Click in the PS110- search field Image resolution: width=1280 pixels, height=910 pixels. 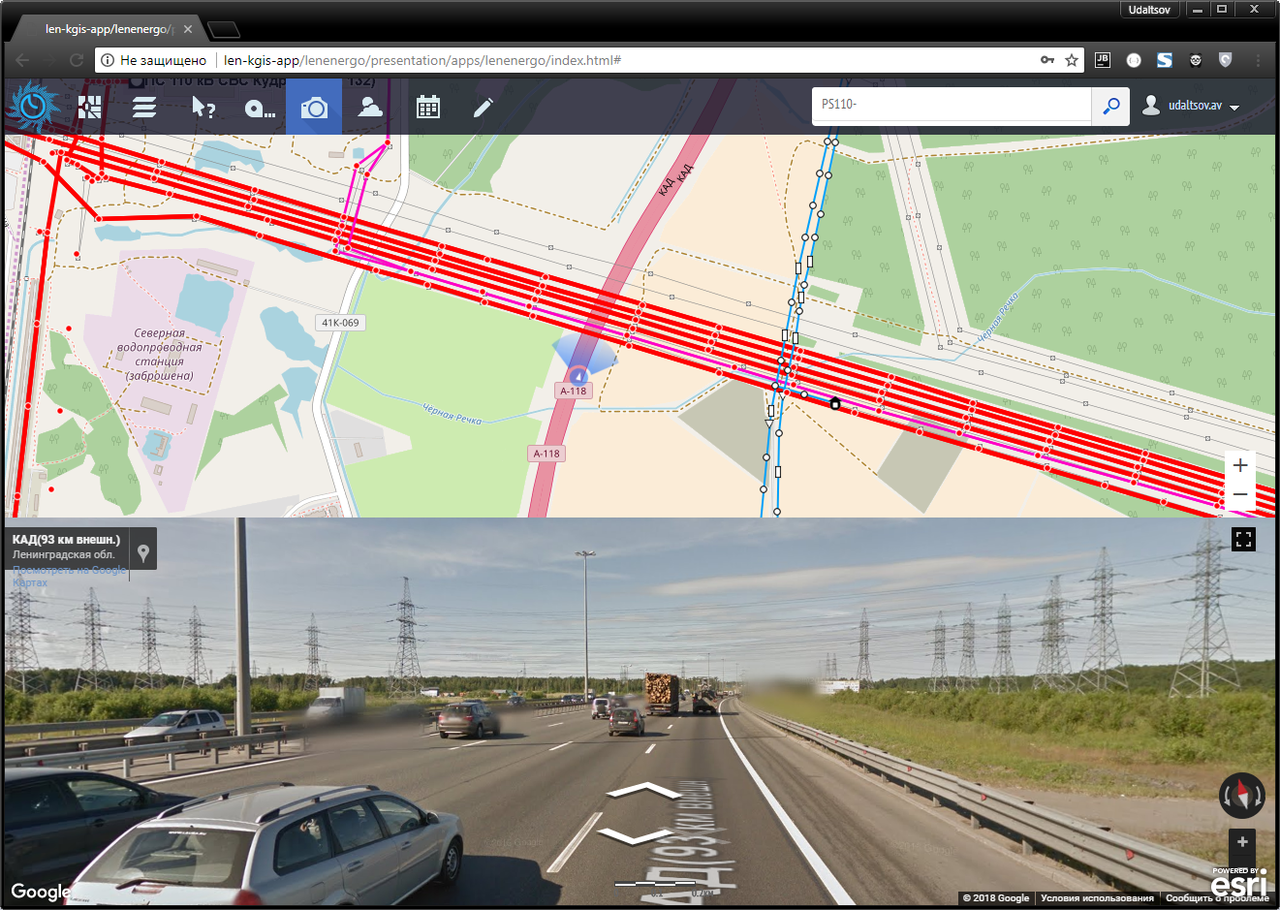click(x=950, y=104)
